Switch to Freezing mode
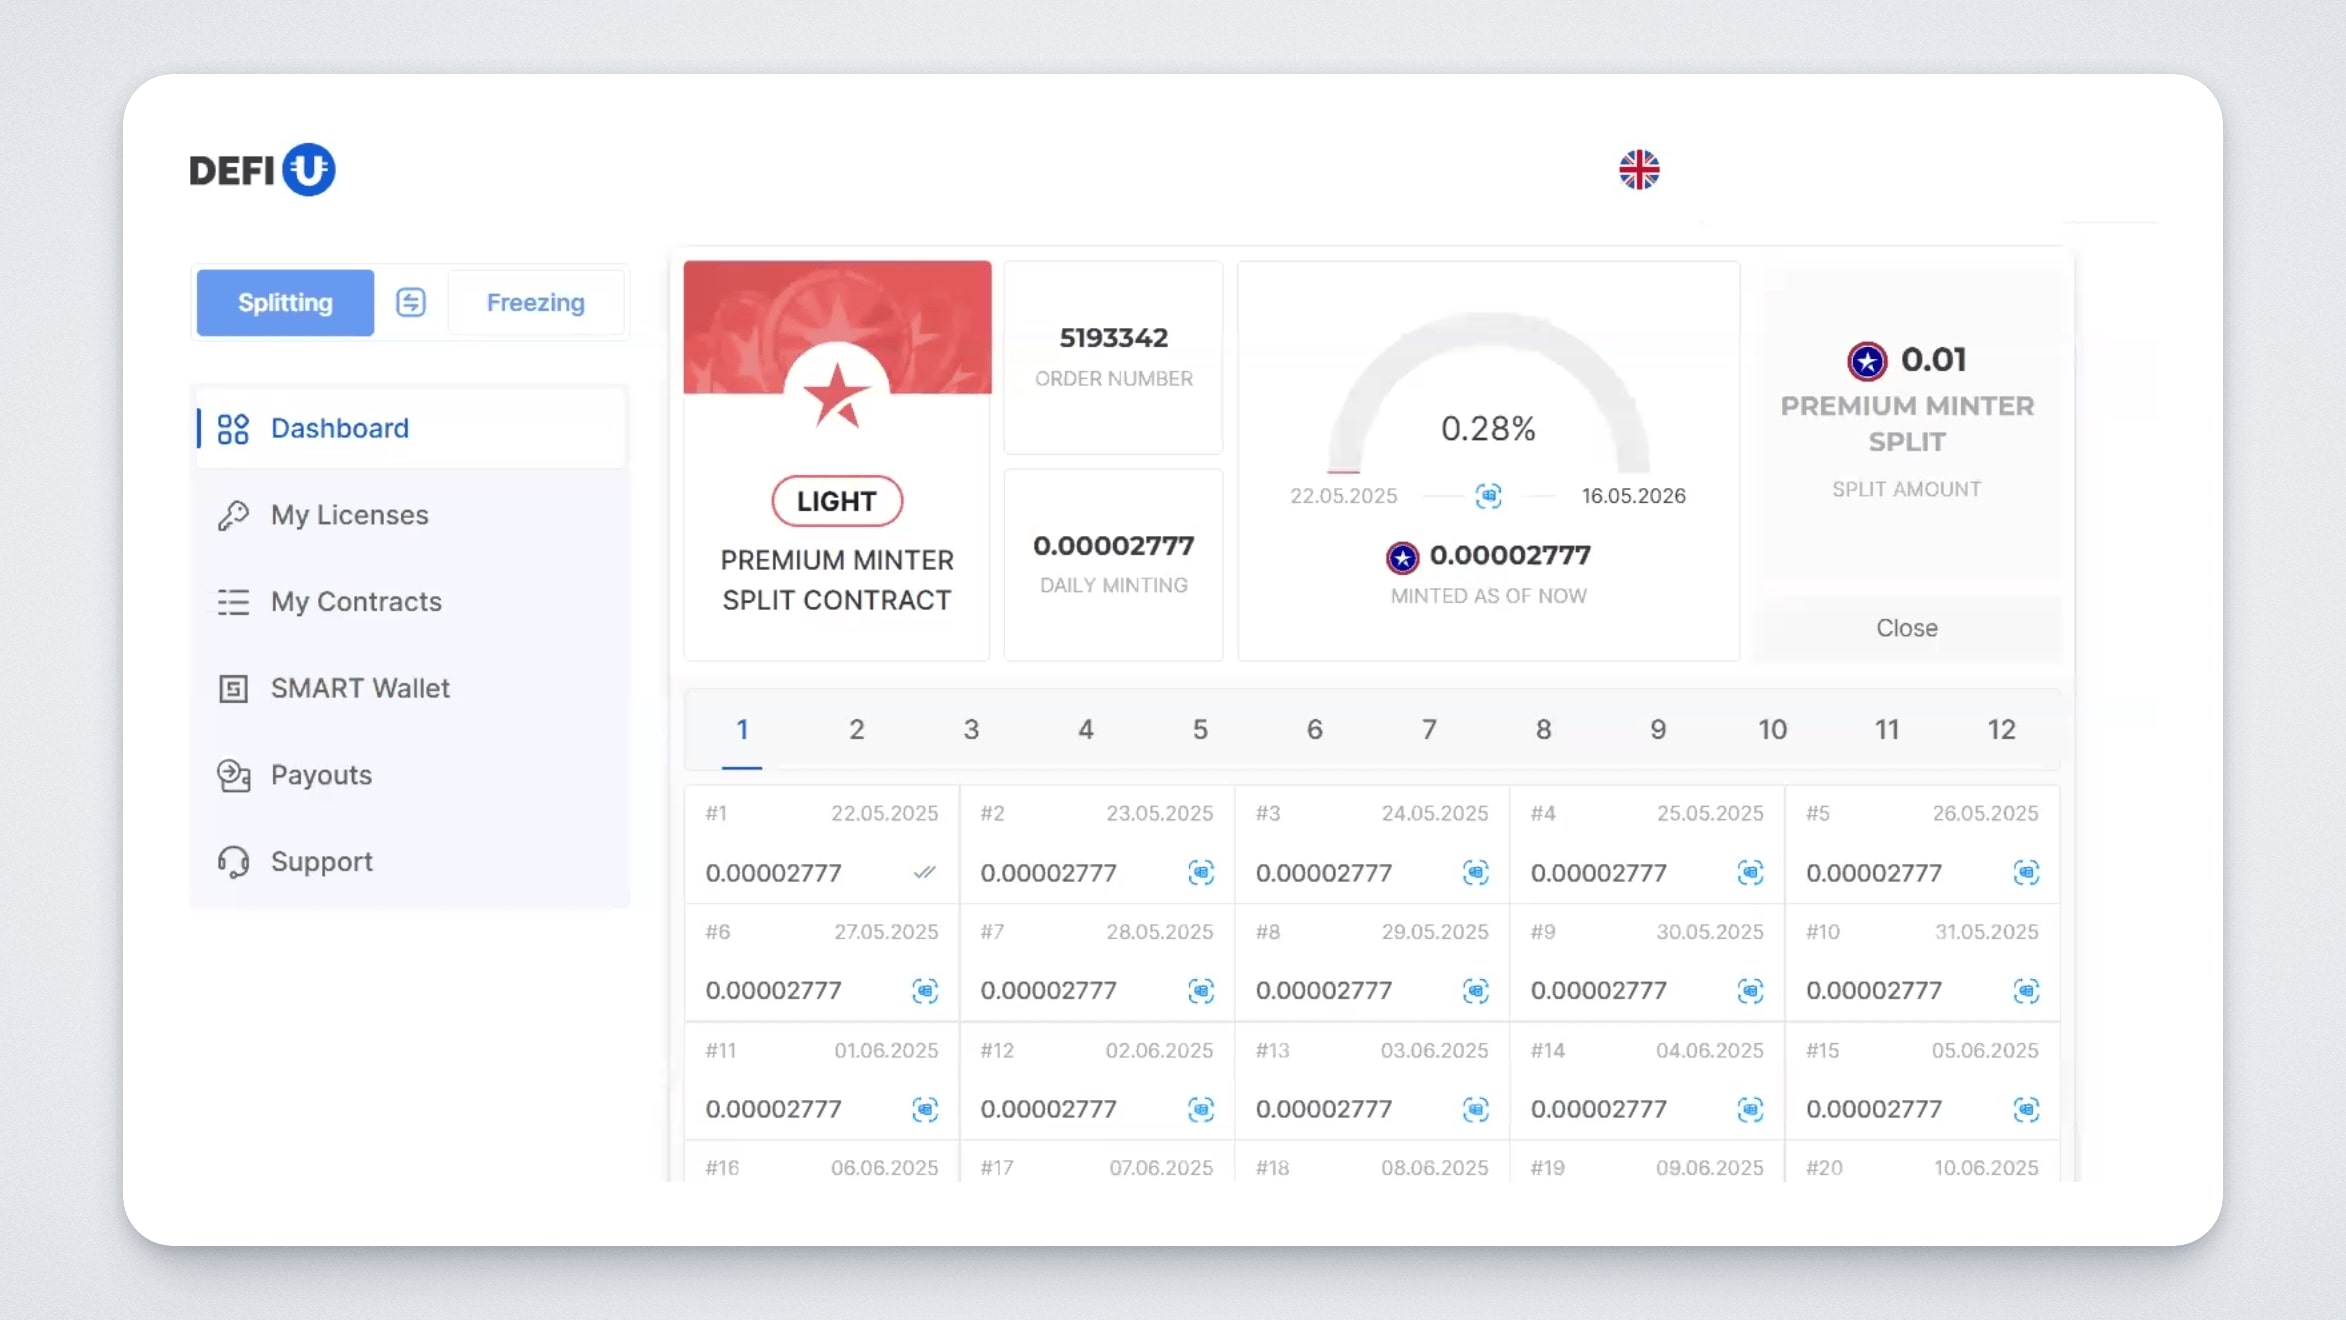Image resolution: width=2346 pixels, height=1320 pixels. (x=535, y=302)
